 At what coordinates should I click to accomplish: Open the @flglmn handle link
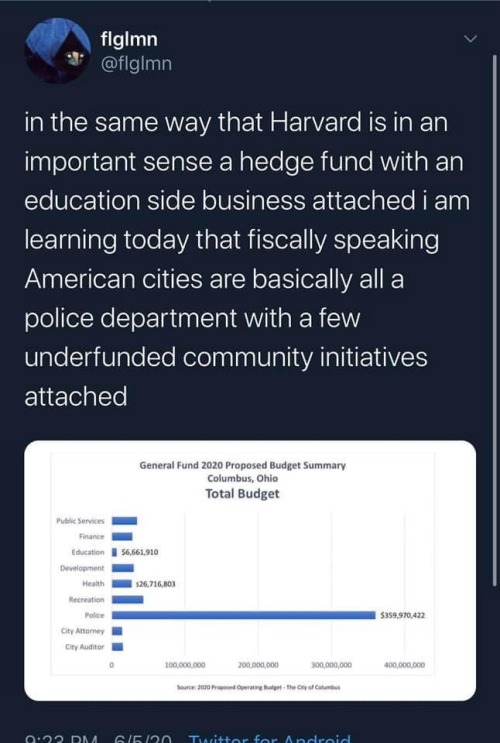coord(136,63)
